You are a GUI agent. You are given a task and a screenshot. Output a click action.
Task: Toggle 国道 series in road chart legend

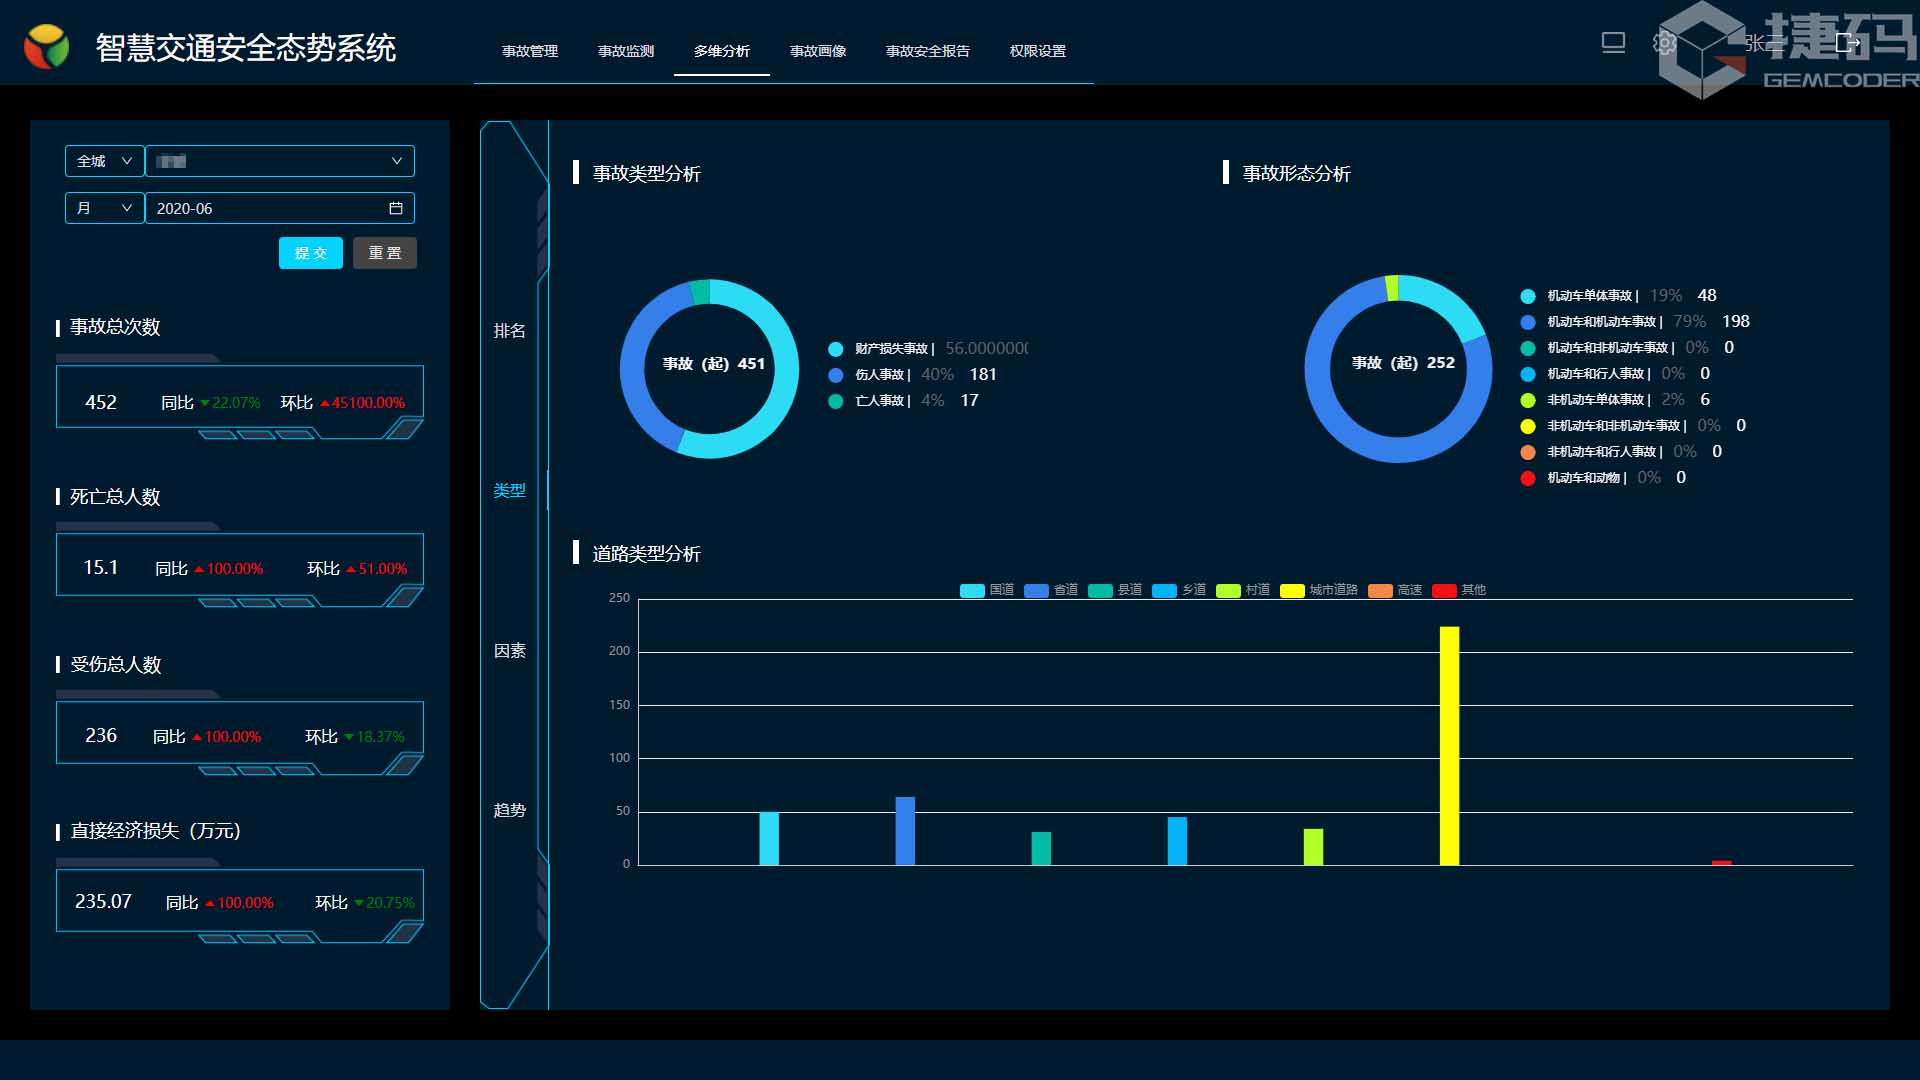click(x=986, y=590)
